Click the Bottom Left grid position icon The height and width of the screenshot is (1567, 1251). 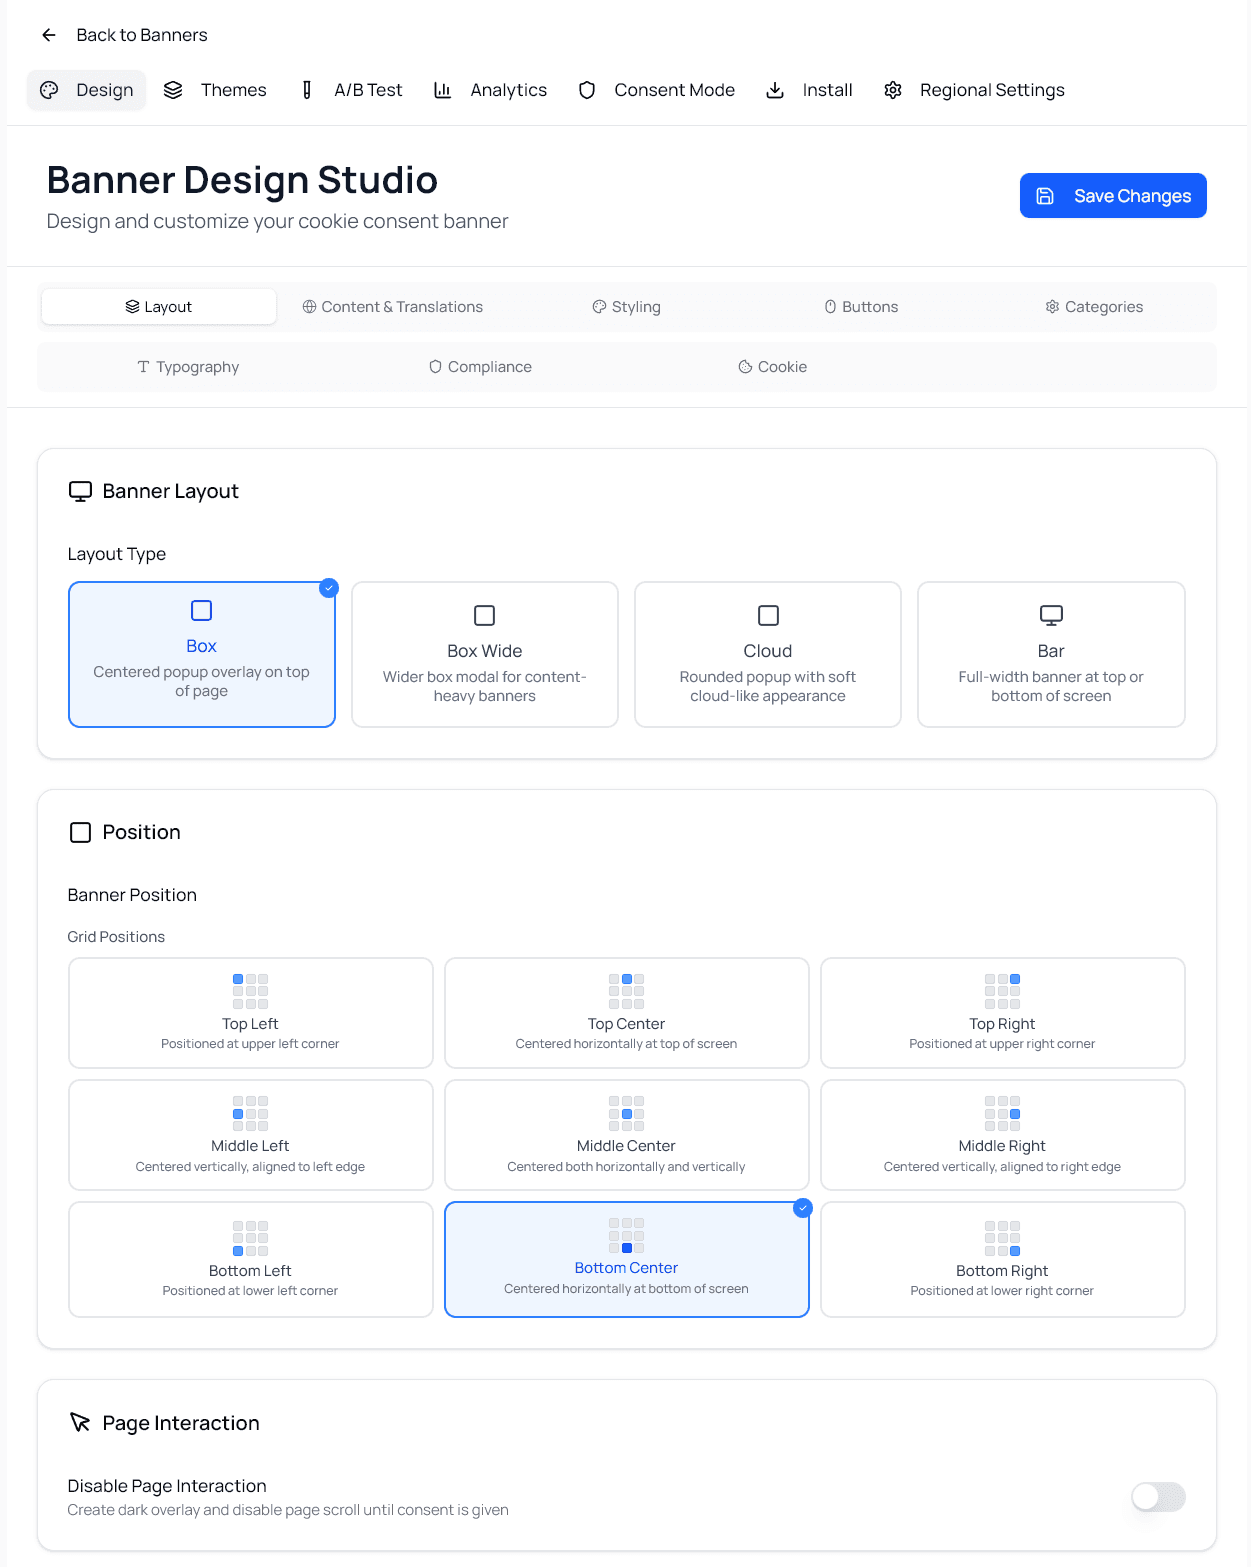tap(250, 1238)
